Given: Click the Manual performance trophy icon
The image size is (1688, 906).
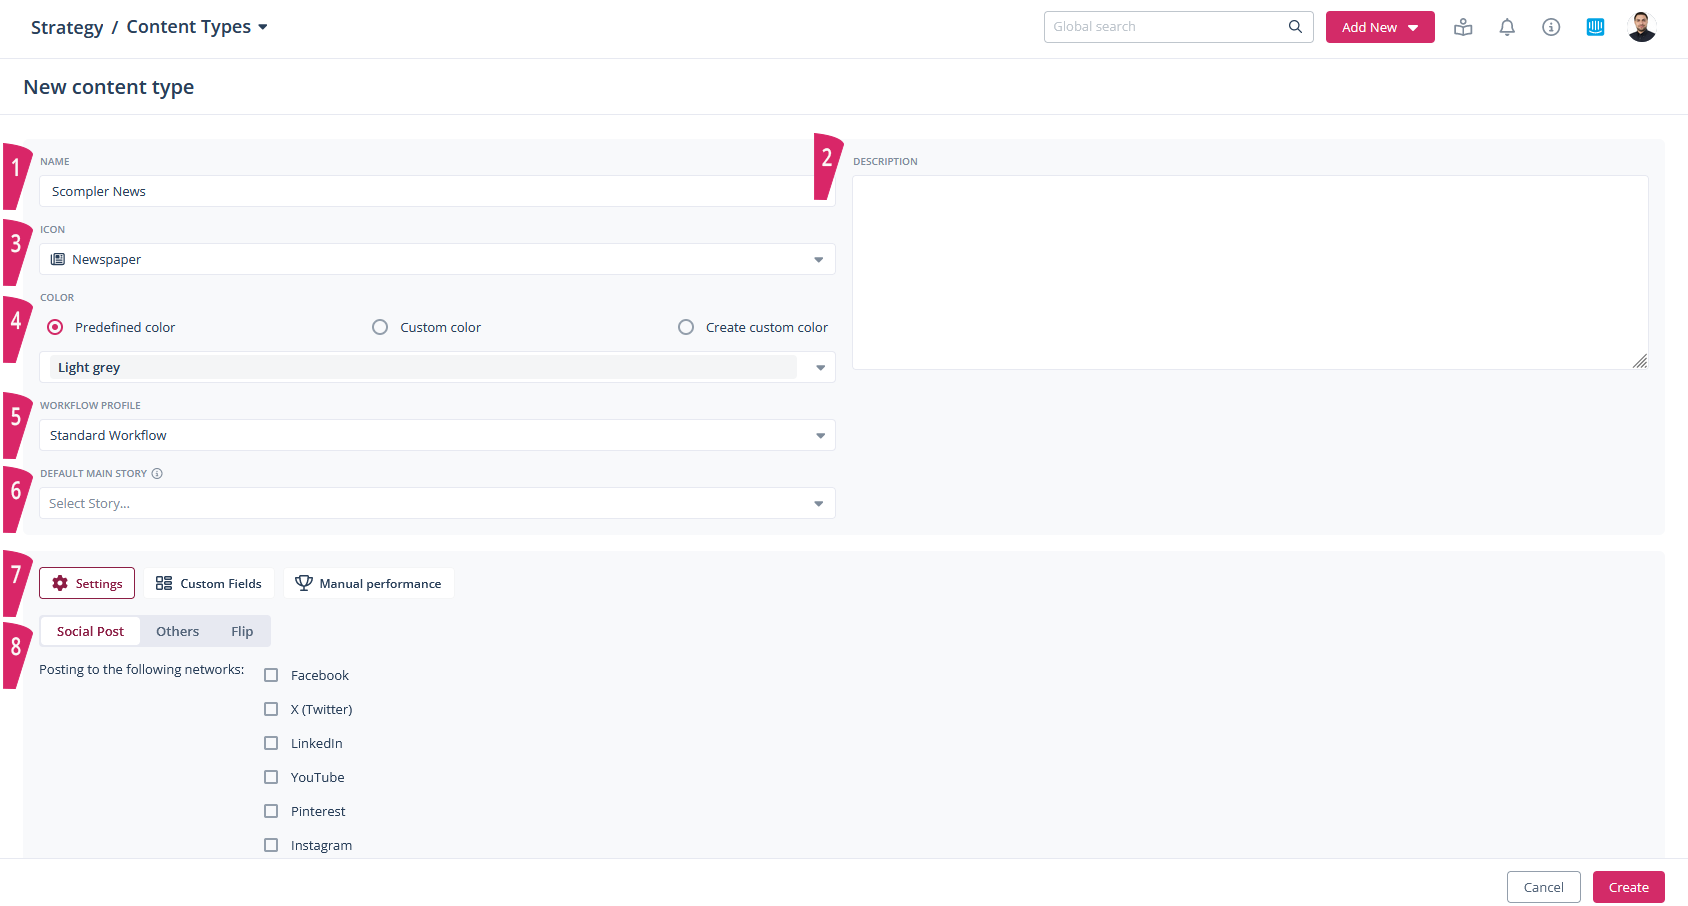Looking at the screenshot, I should pyautogui.click(x=304, y=583).
